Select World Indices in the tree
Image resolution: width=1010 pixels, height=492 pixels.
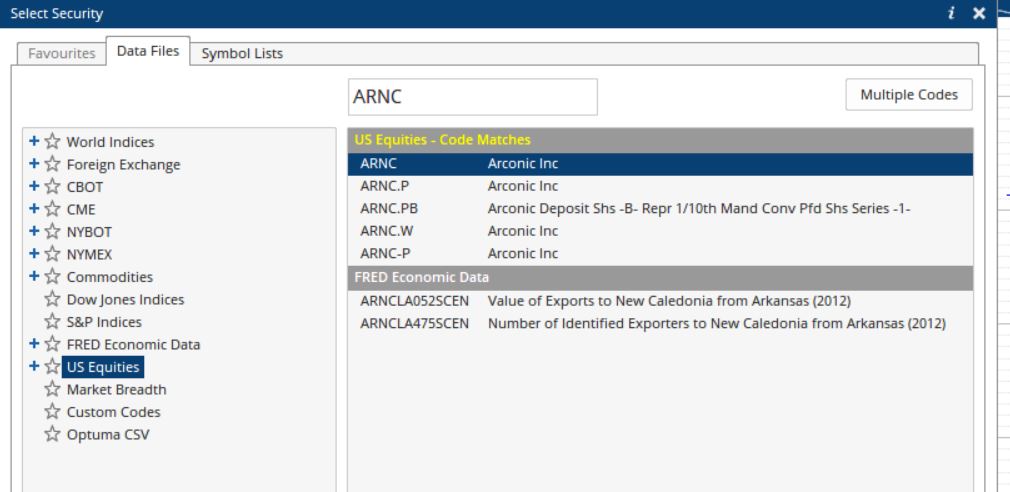[x=110, y=142]
